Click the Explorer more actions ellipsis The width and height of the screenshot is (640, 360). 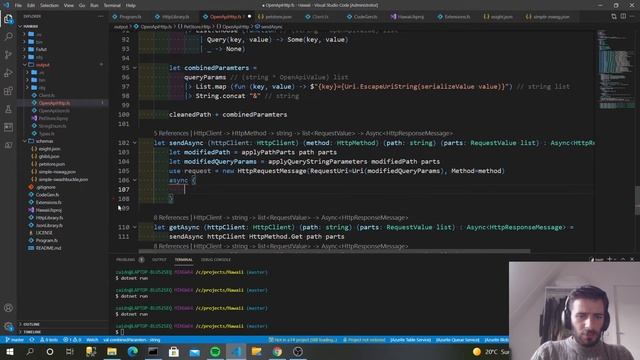101,16
